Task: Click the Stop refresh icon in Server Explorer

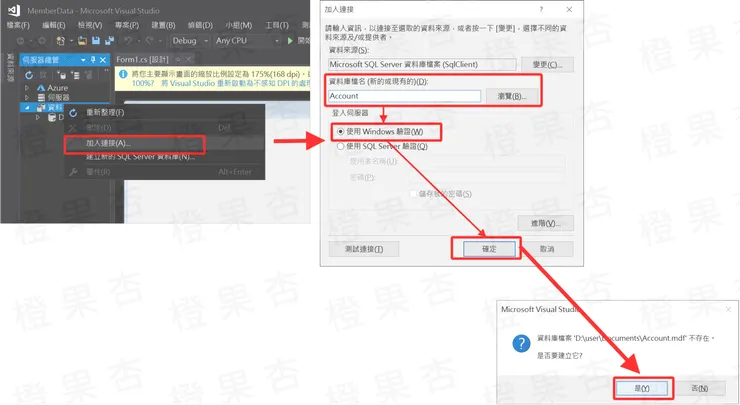Action: point(43,75)
